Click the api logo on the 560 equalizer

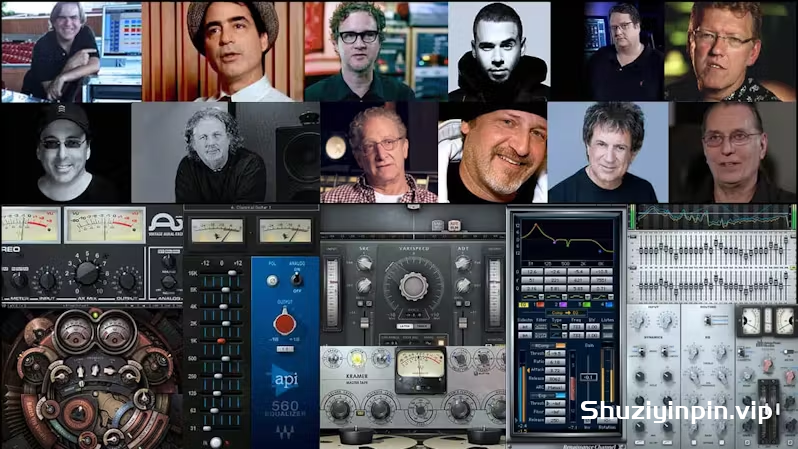[285, 379]
